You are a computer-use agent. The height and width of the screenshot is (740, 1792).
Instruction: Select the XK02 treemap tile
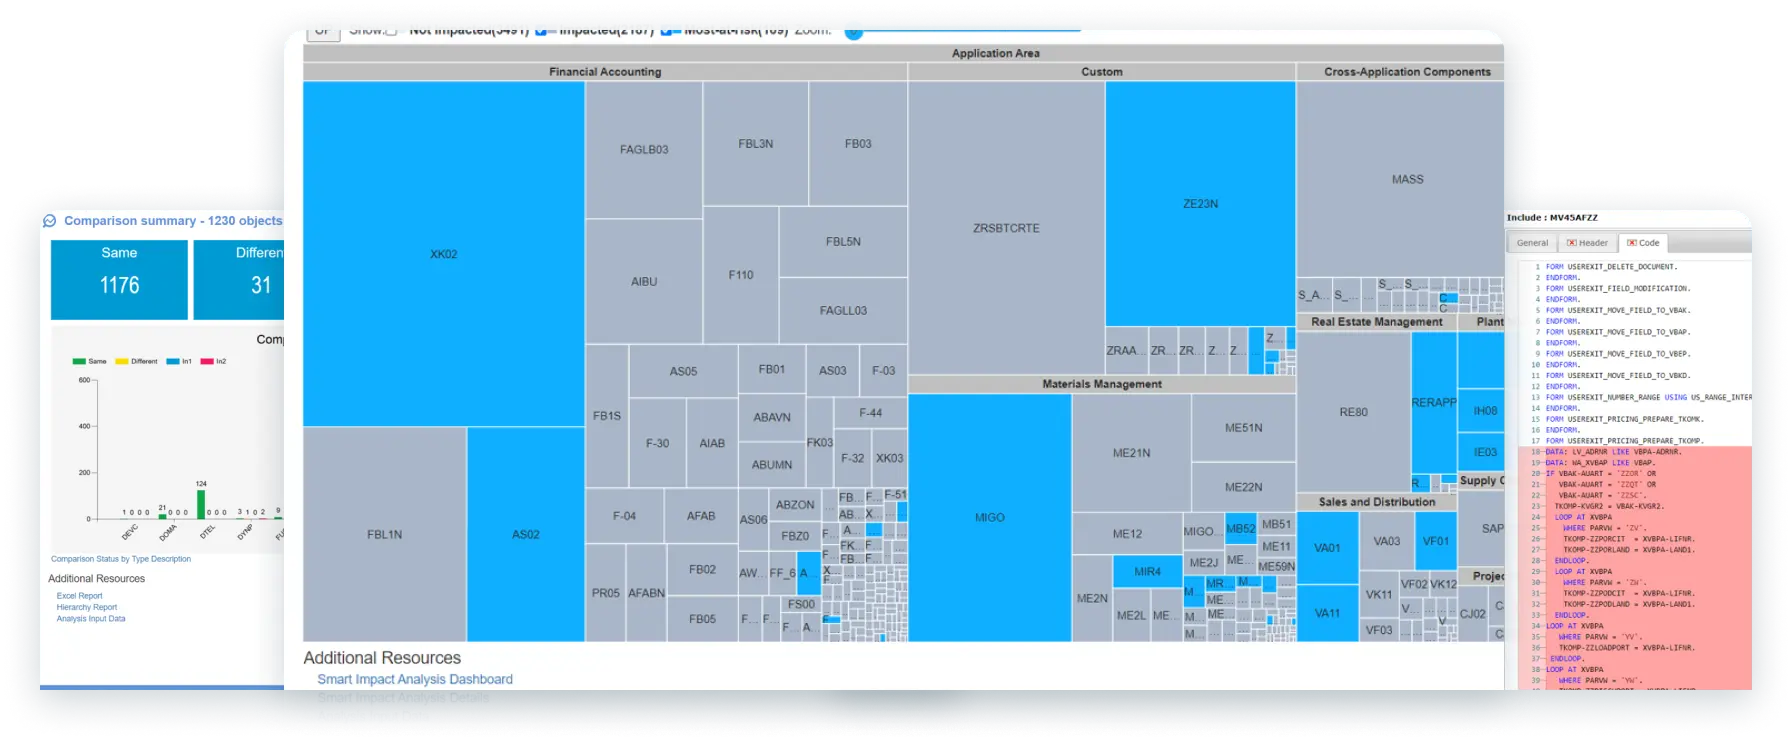tap(443, 254)
